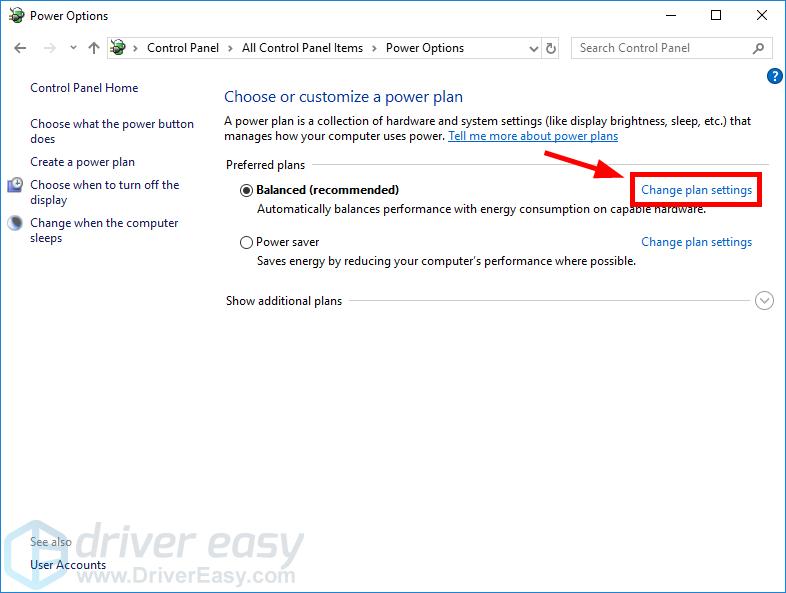Expand chevron before Control Panel breadcrumb
The width and height of the screenshot is (786, 593).
coord(135,49)
